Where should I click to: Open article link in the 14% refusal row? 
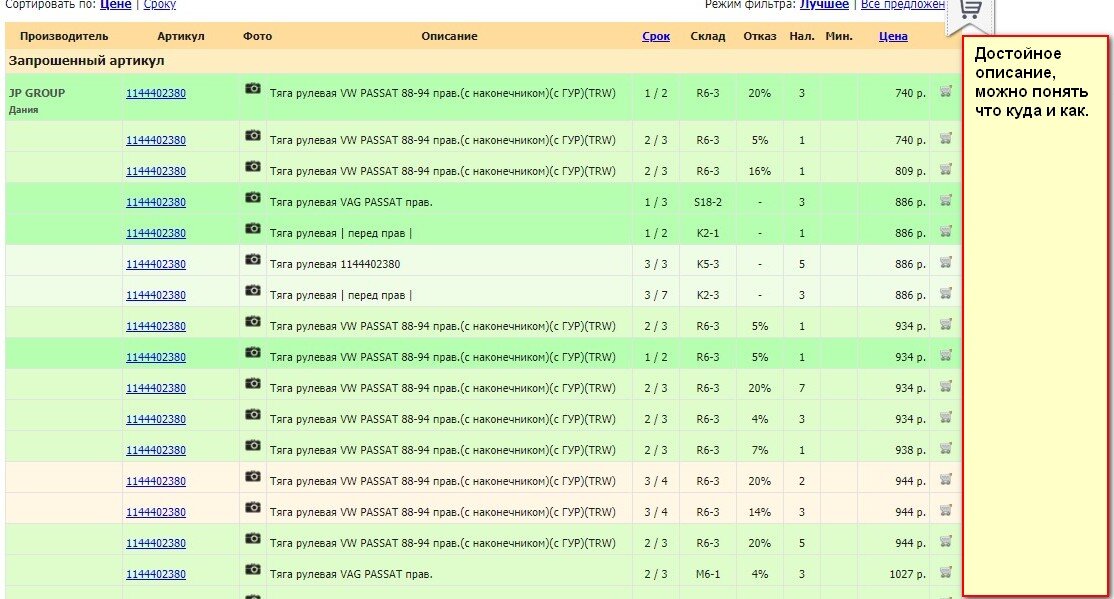click(x=156, y=512)
